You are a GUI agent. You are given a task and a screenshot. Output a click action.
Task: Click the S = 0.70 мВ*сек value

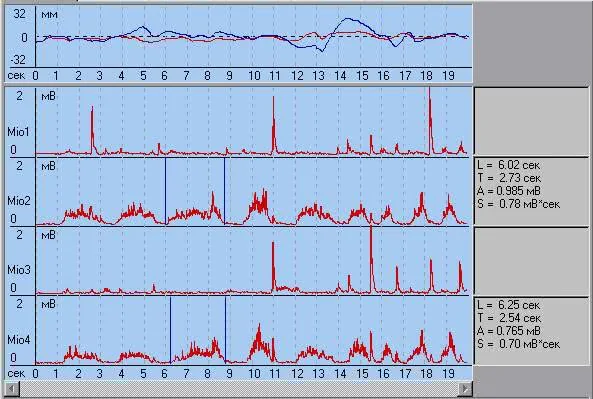click(x=518, y=344)
